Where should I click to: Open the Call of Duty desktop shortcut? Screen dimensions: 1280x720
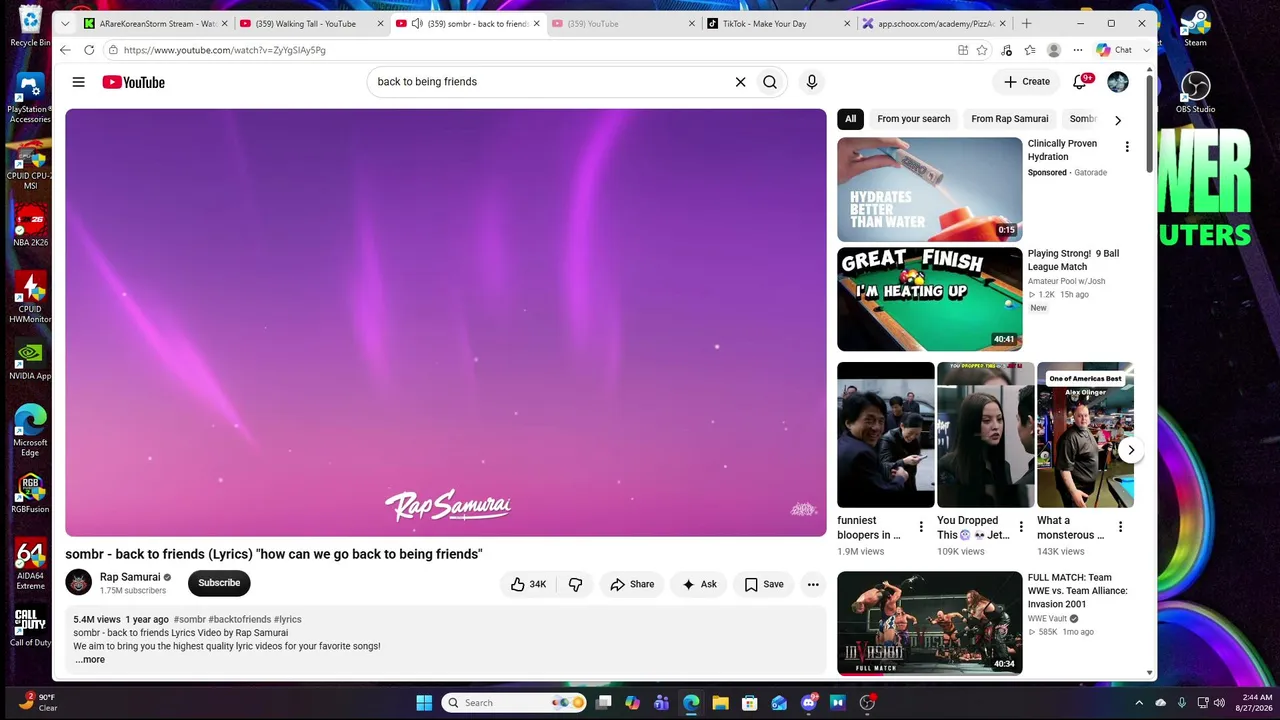click(x=30, y=627)
